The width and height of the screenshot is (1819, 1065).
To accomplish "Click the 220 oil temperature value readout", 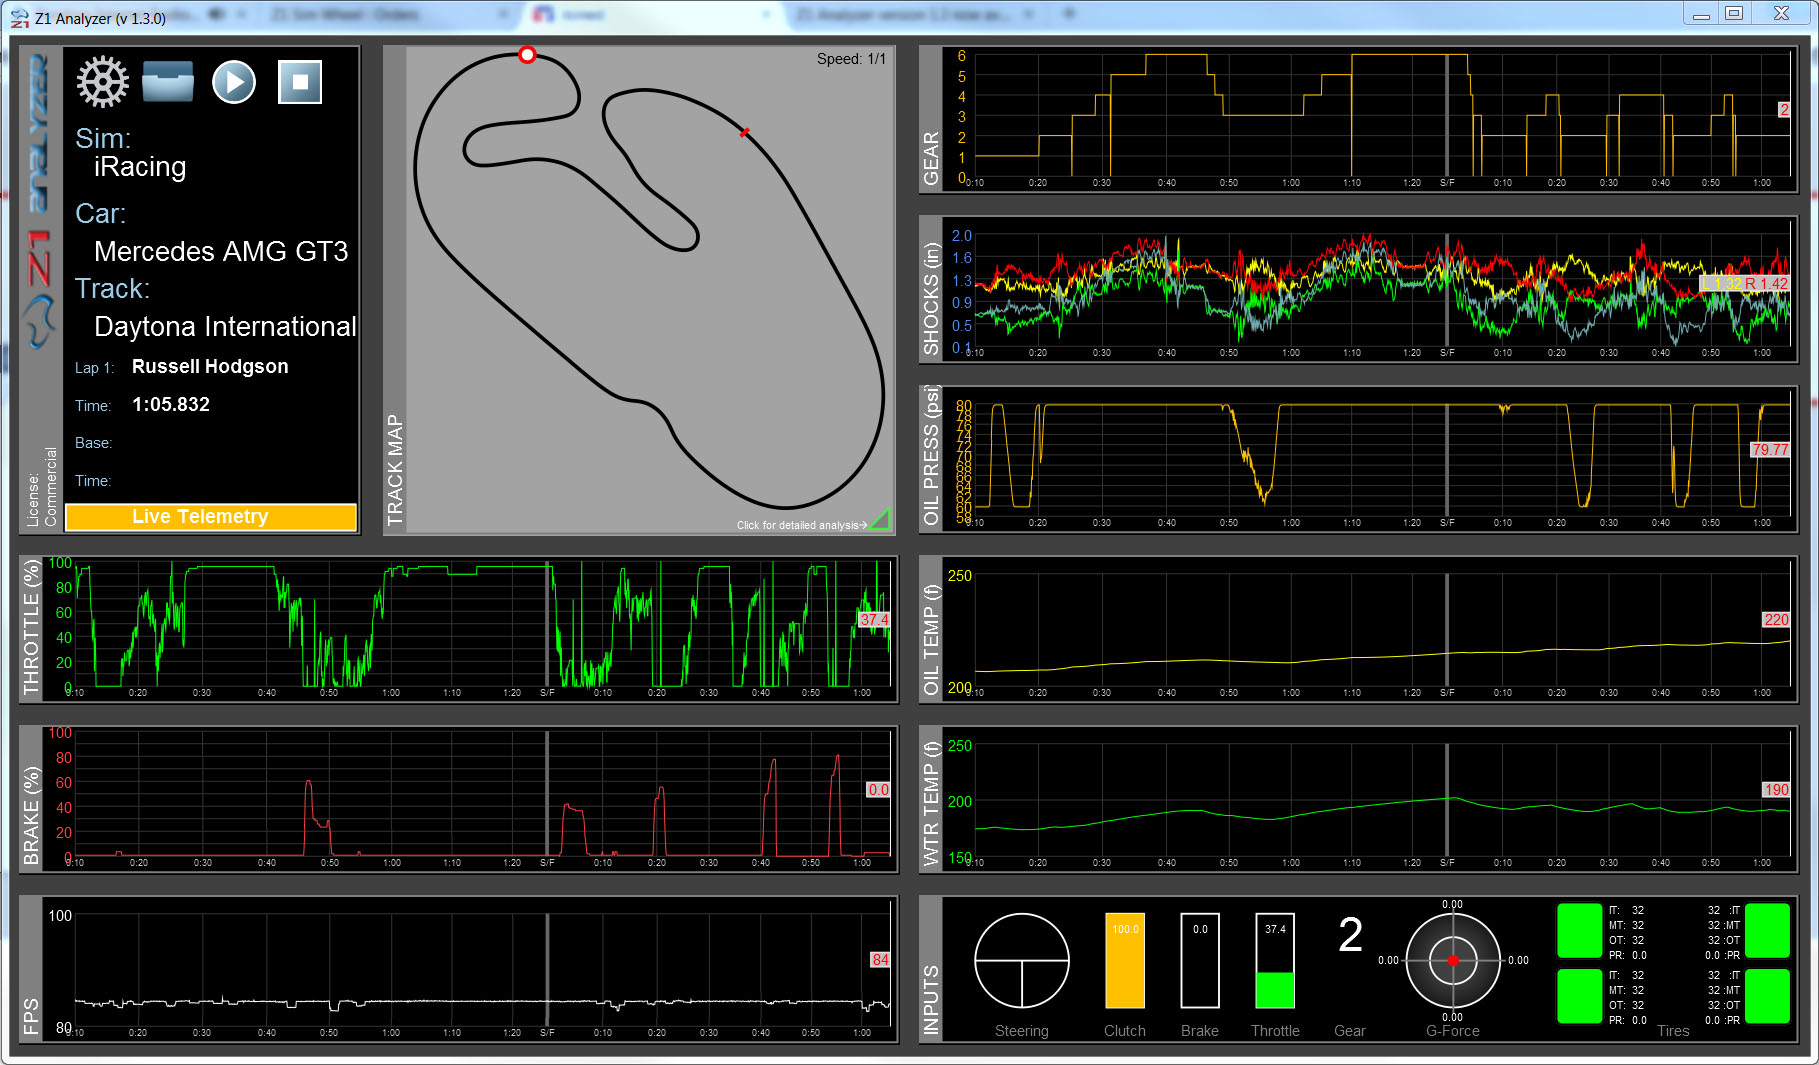I will tap(1776, 620).
